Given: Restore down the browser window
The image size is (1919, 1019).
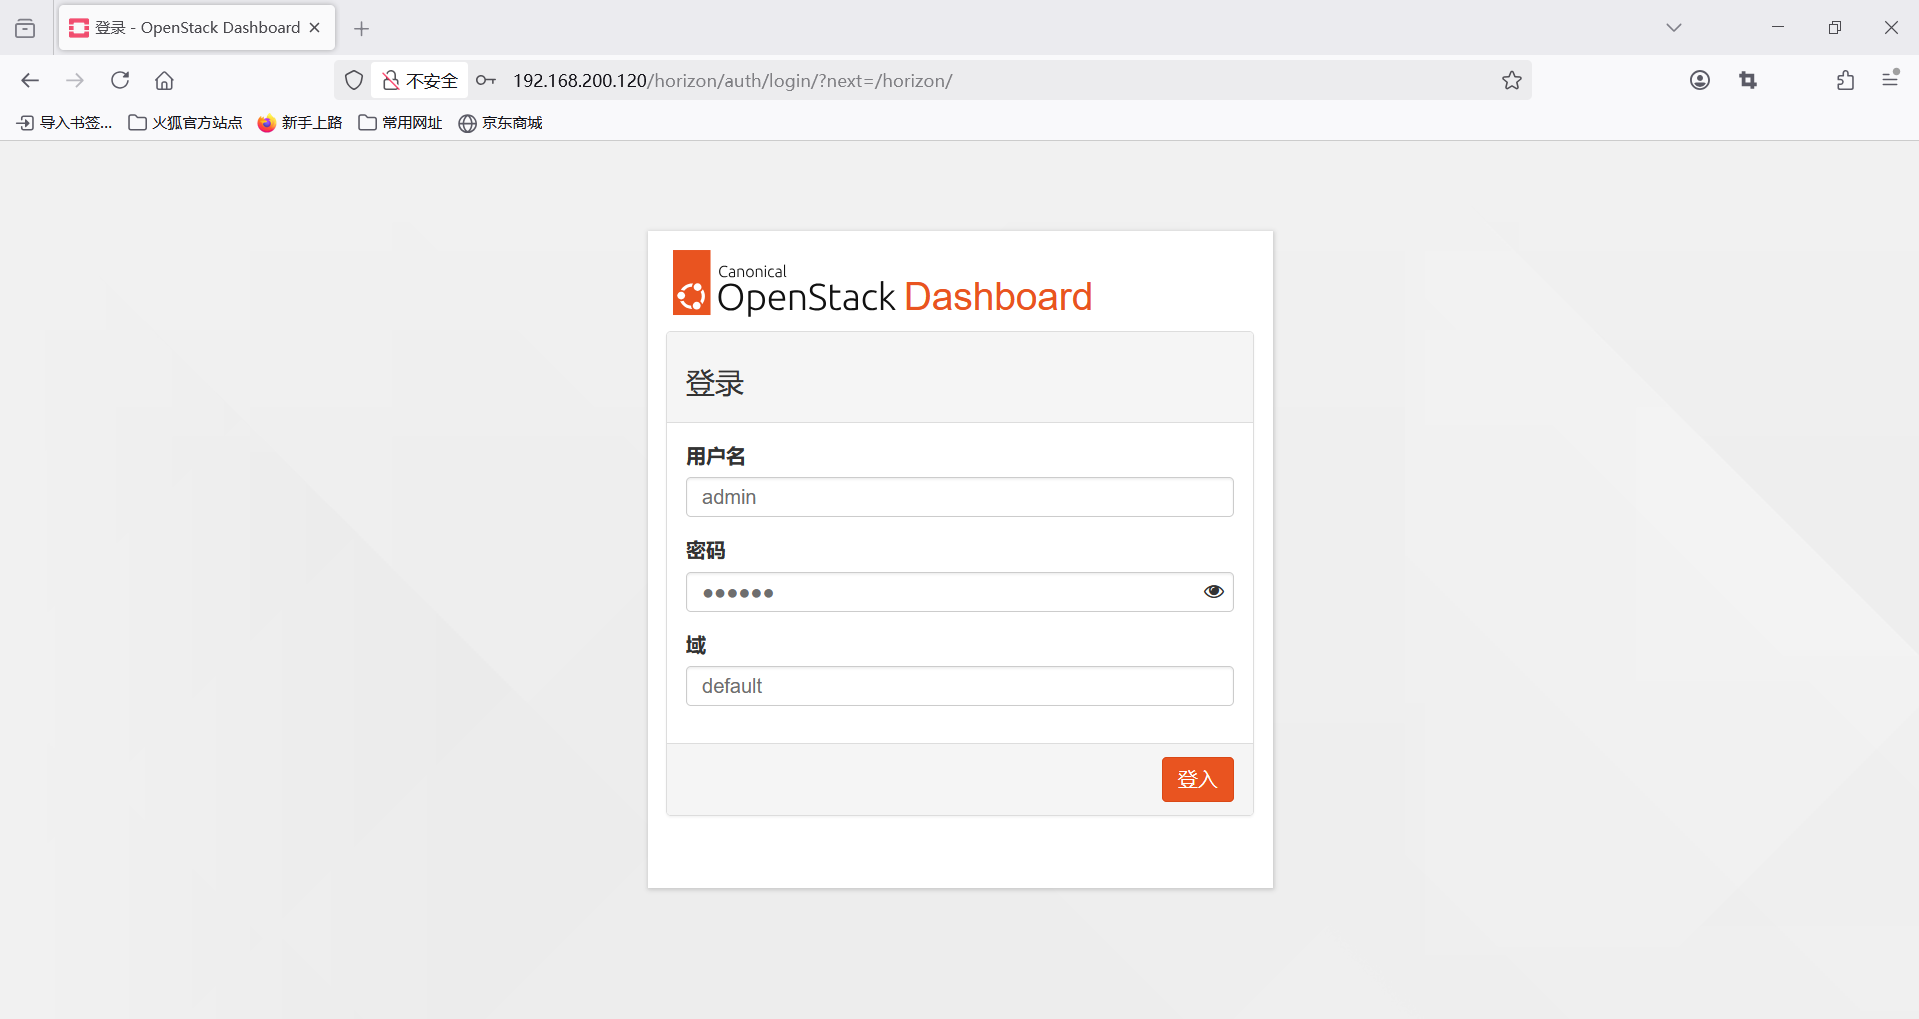Looking at the screenshot, I should tap(1835, 28).
